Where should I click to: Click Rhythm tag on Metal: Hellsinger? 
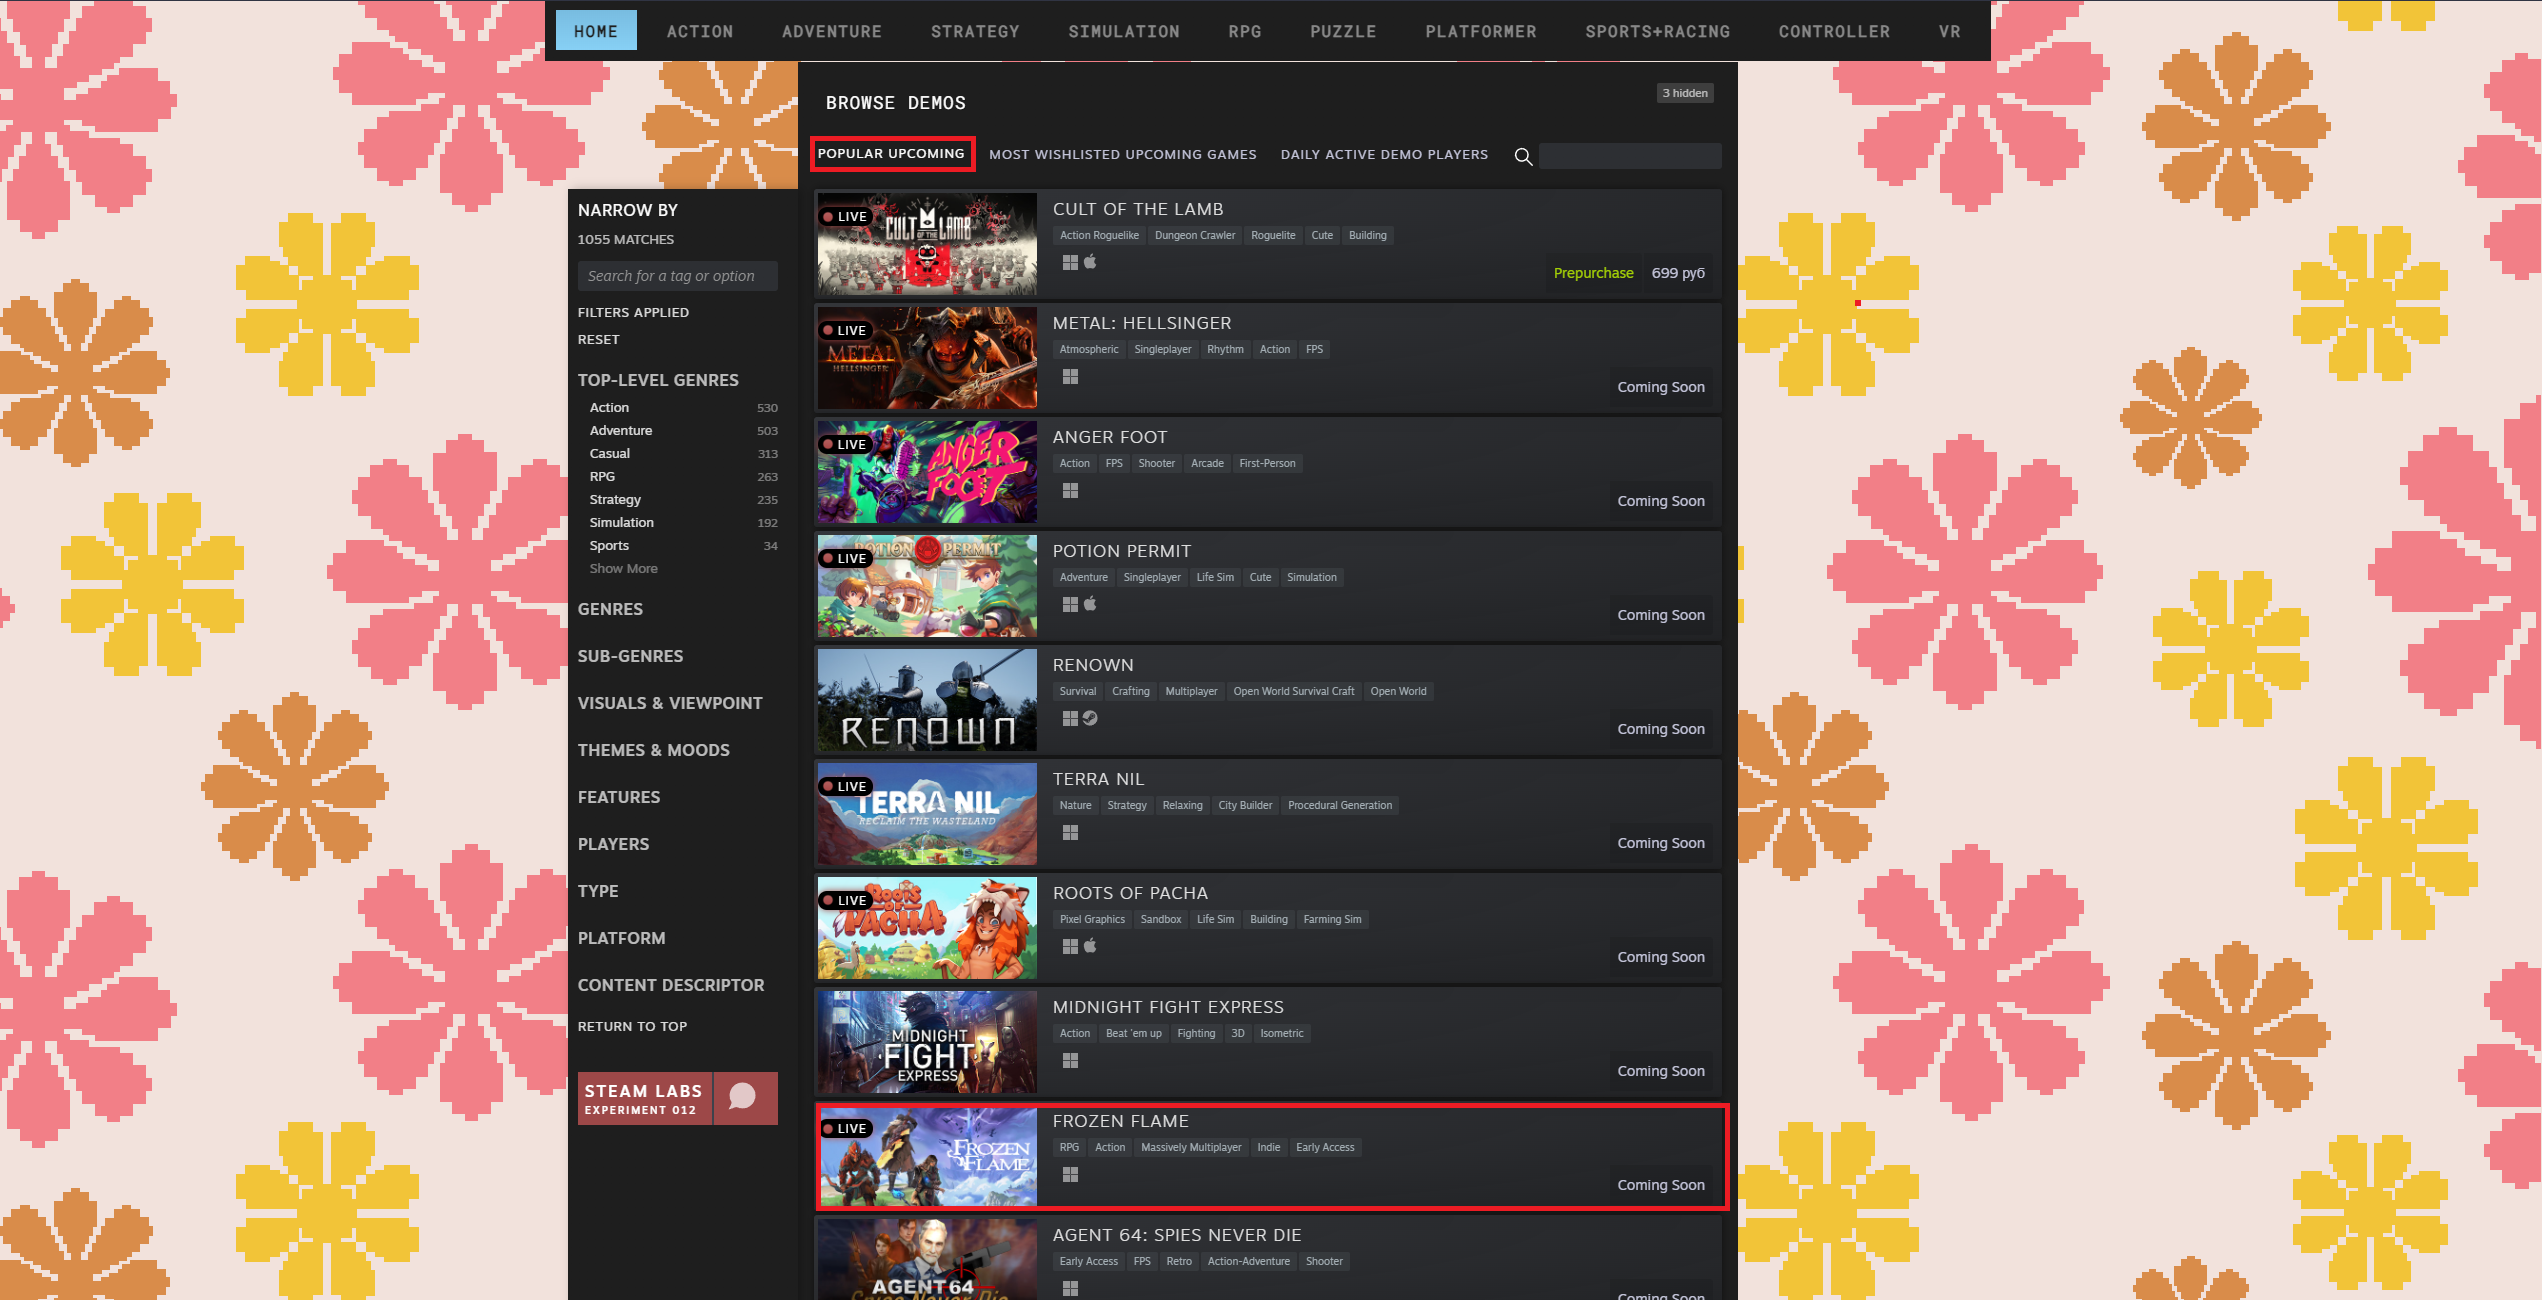pos(1225,349)
